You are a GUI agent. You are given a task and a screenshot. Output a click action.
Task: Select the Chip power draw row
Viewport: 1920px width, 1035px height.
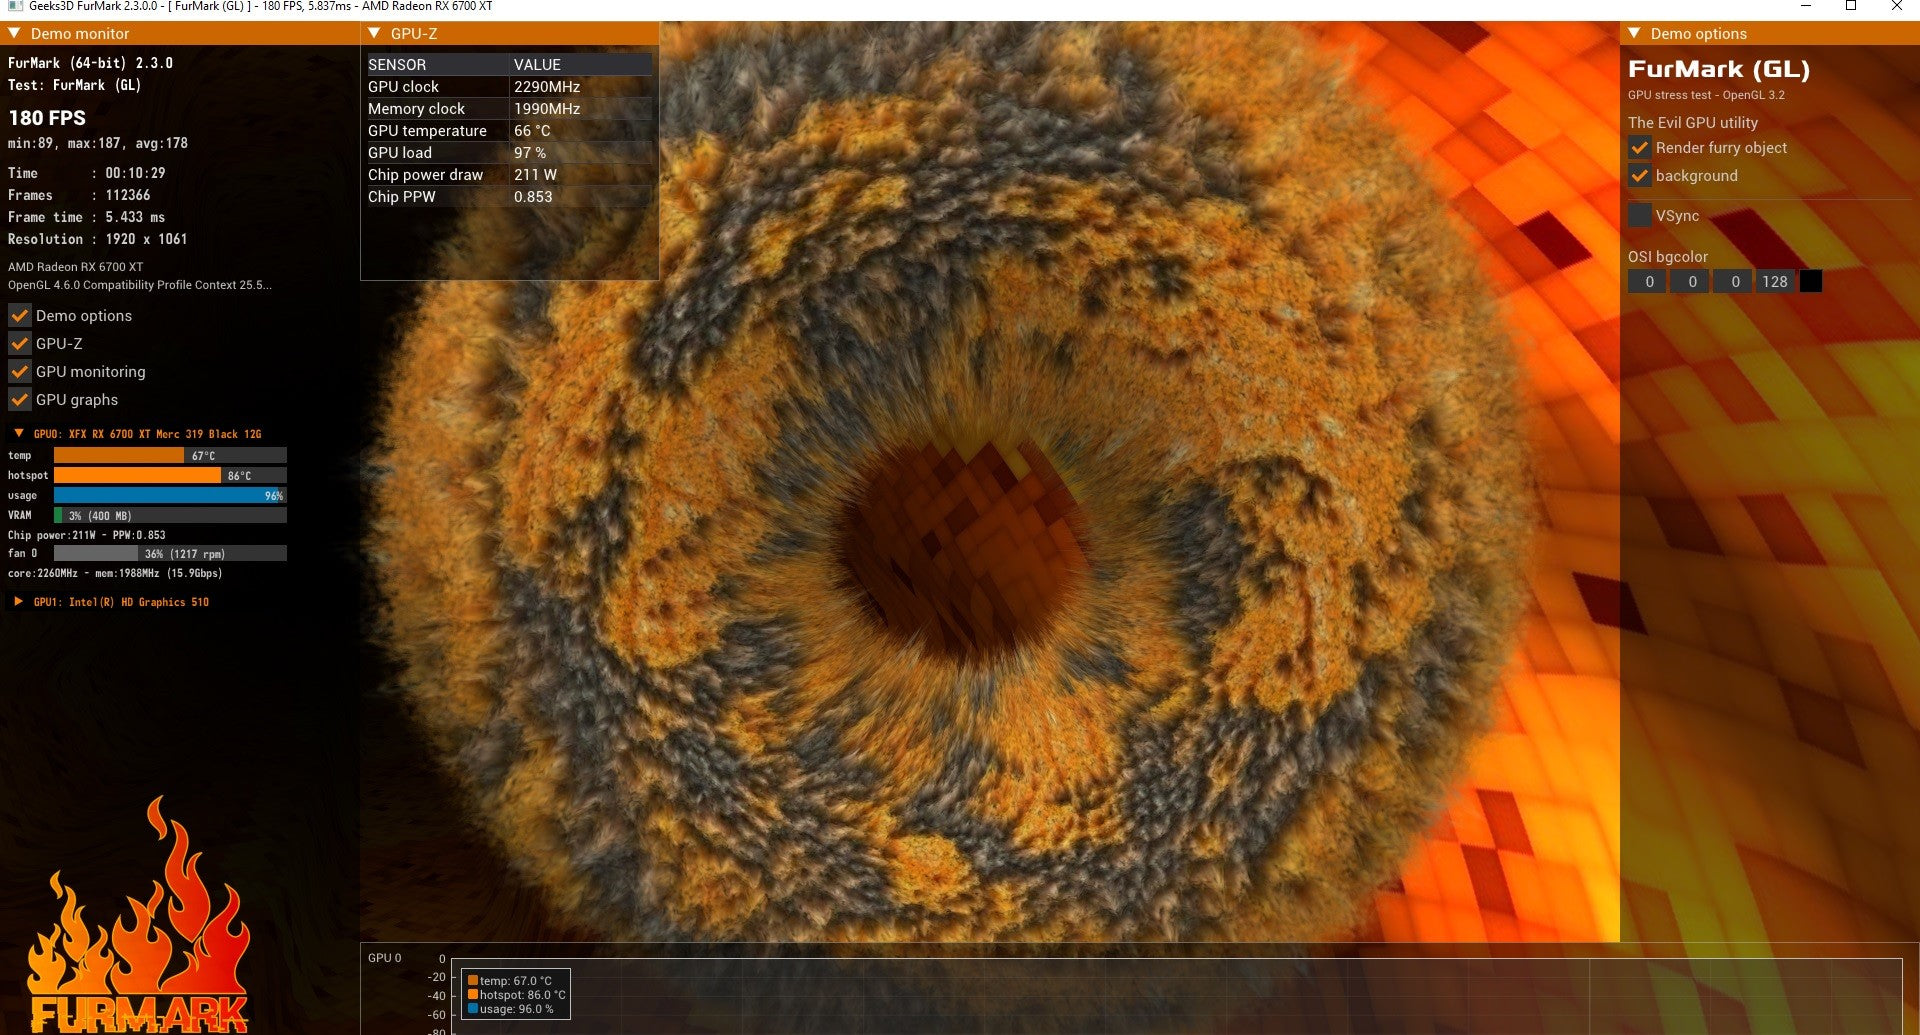pyautogui.click(x=509, y=175)
